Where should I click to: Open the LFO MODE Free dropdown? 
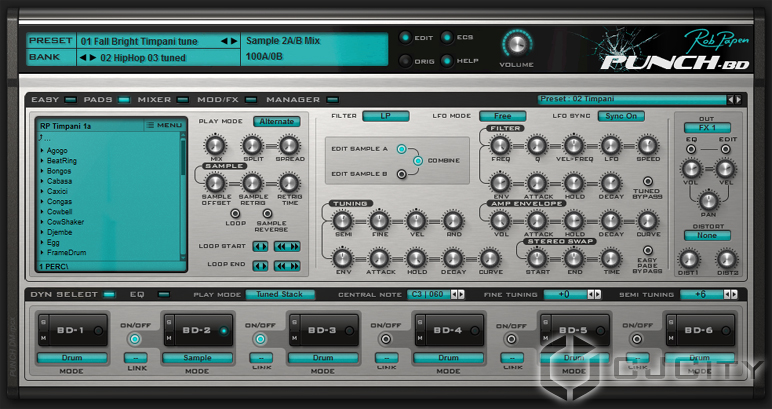click(x=503, y=116)
